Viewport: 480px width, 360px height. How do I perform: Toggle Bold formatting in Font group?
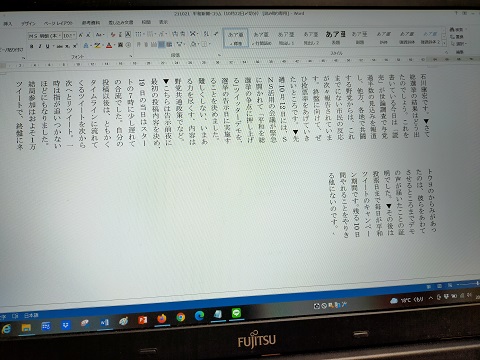(31, 46)
